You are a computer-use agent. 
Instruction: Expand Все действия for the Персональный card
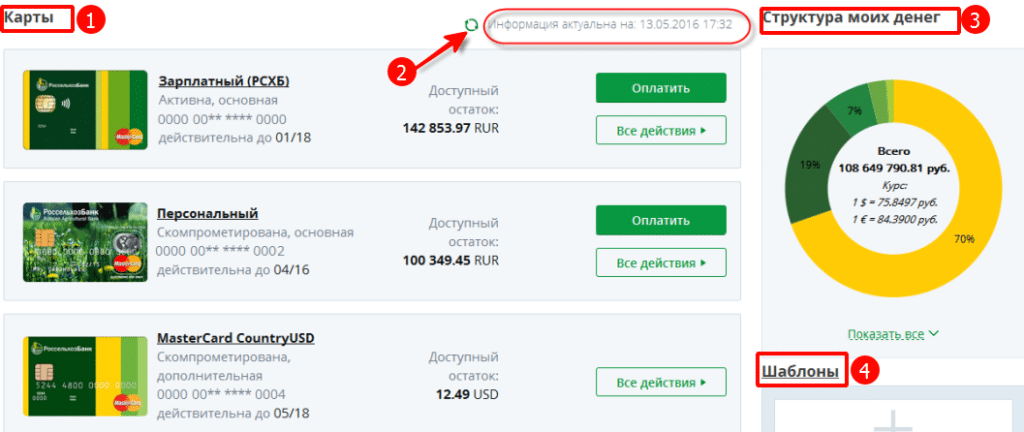[x=661, y=263]
